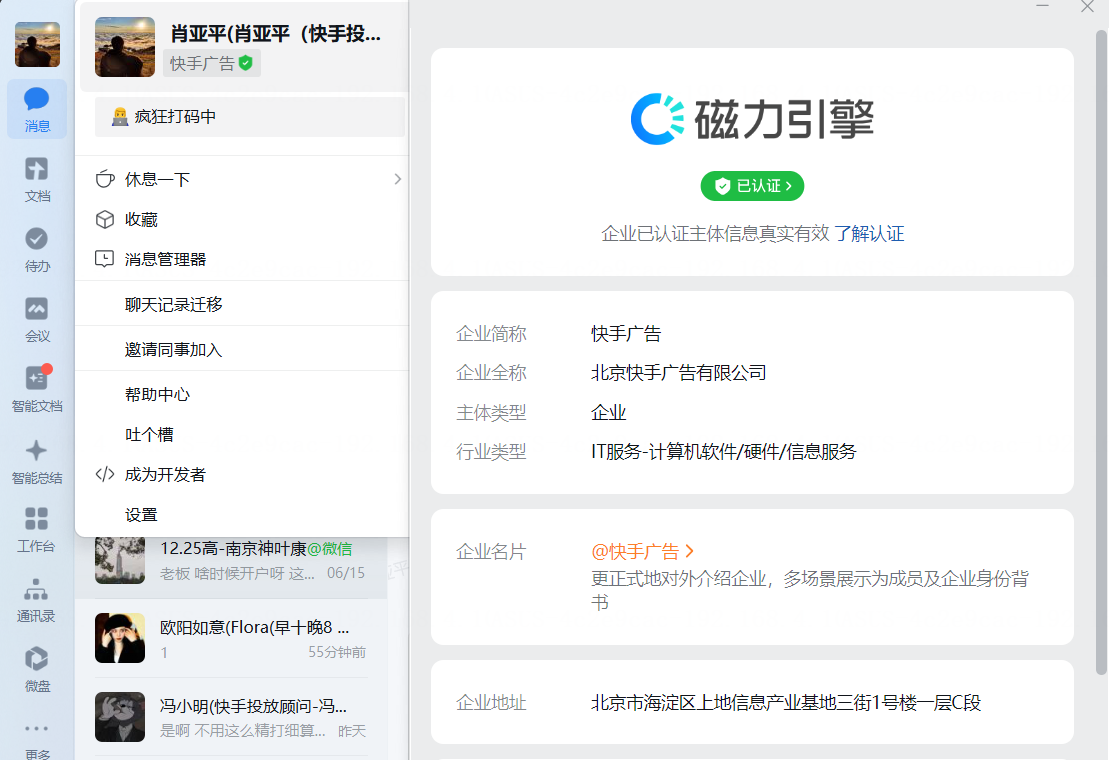Open the 待办 to-do sidebar icon
The width and height of the screenshot is (1109, 760).
pos(37,249)
